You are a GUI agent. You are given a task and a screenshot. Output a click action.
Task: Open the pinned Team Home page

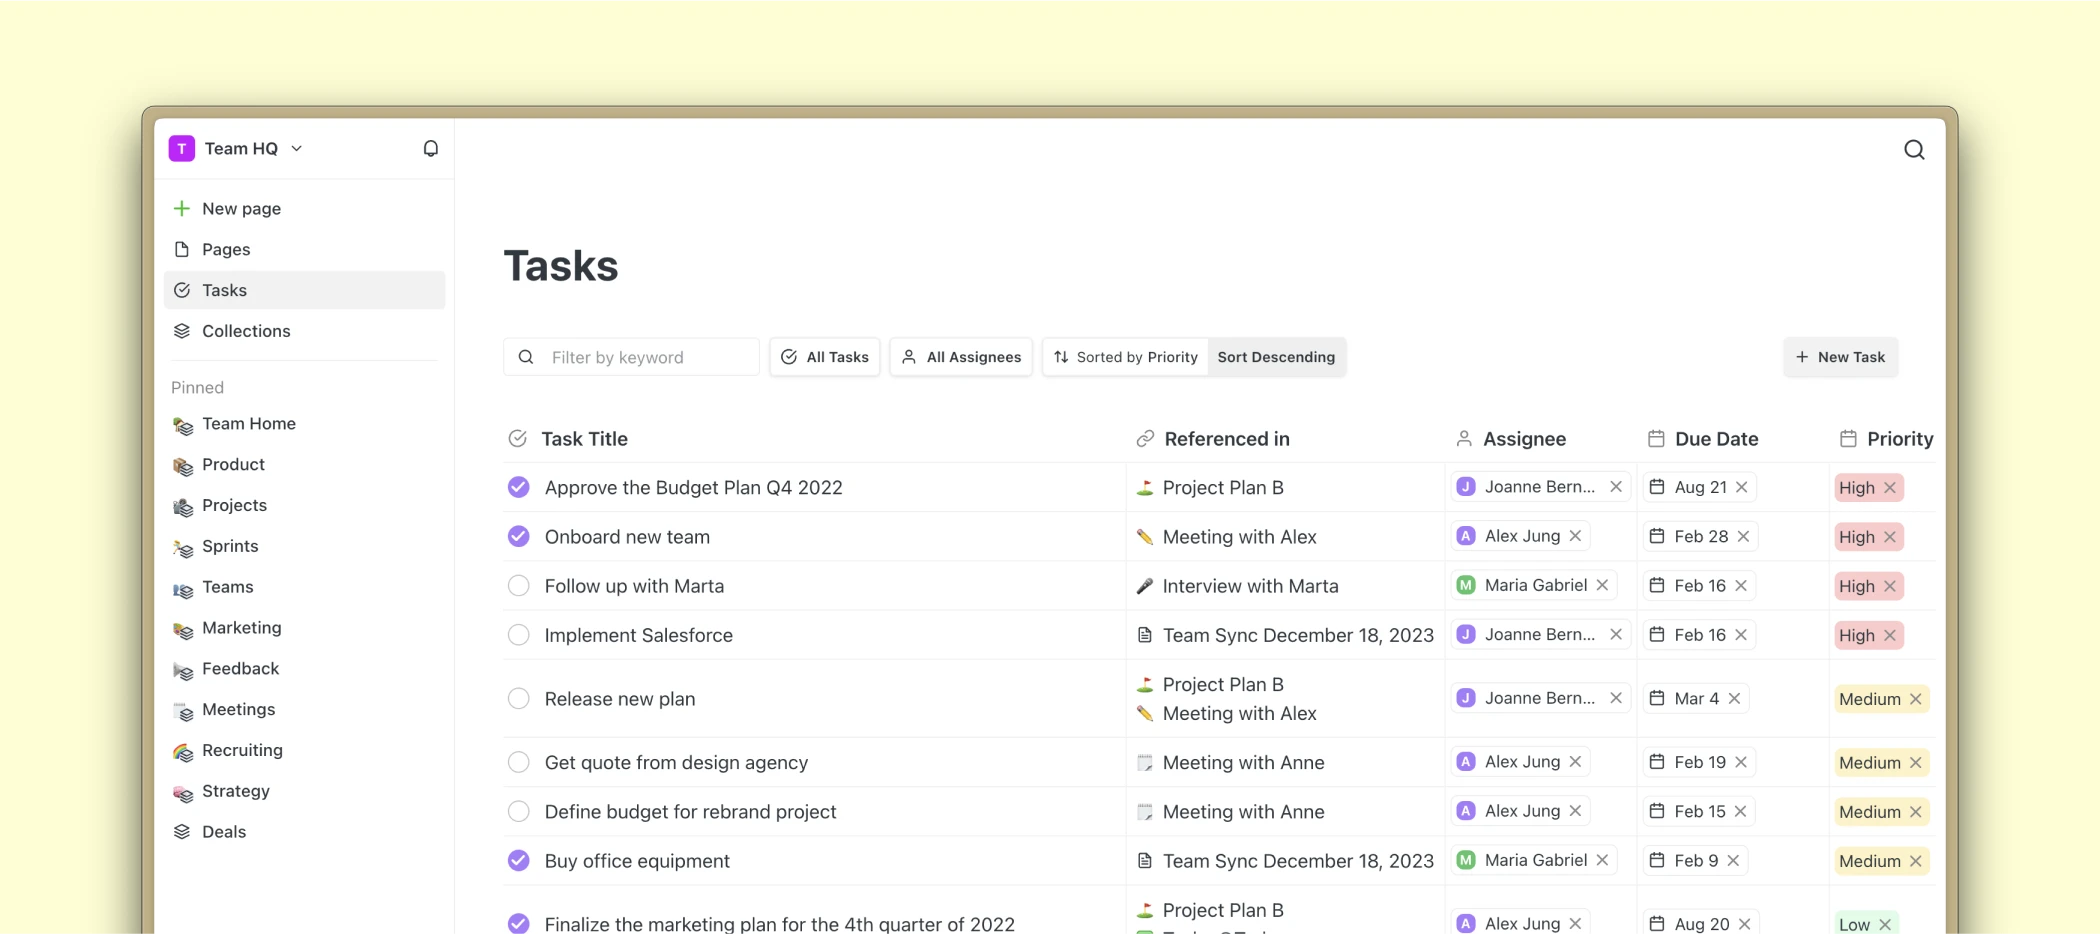248,424
